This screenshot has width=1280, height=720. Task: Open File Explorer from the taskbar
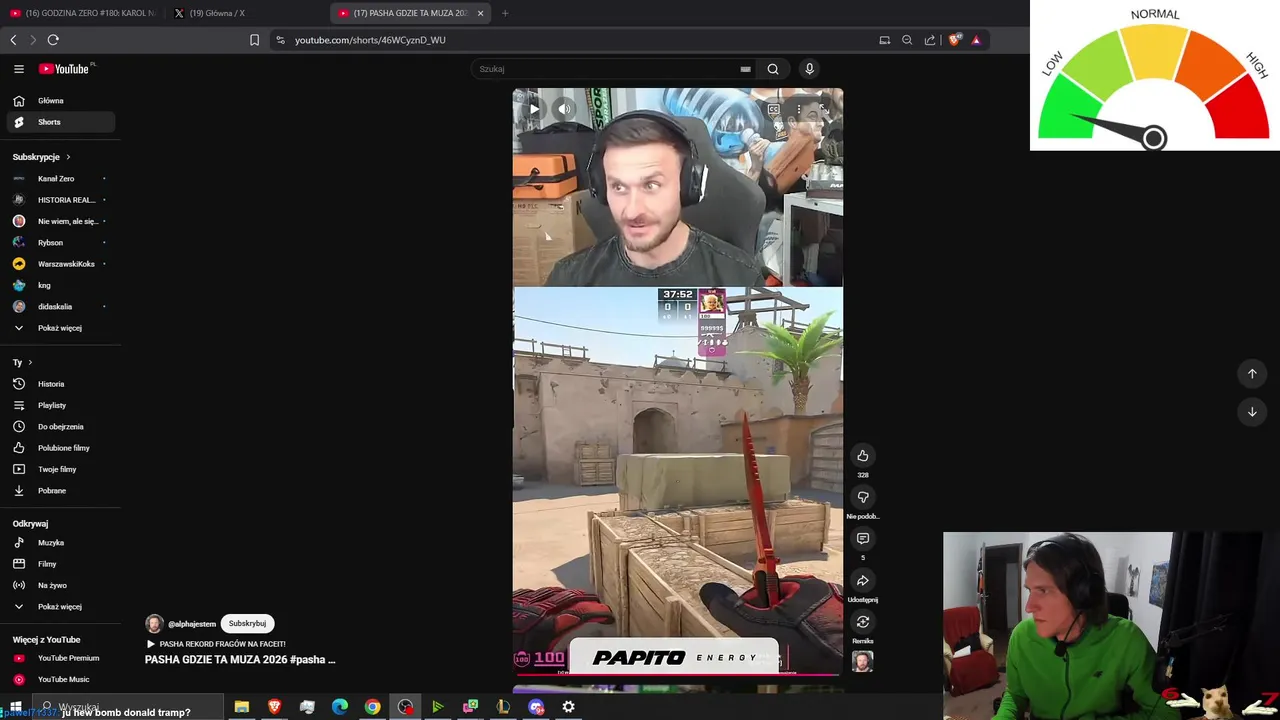click(x=242, y=707)
